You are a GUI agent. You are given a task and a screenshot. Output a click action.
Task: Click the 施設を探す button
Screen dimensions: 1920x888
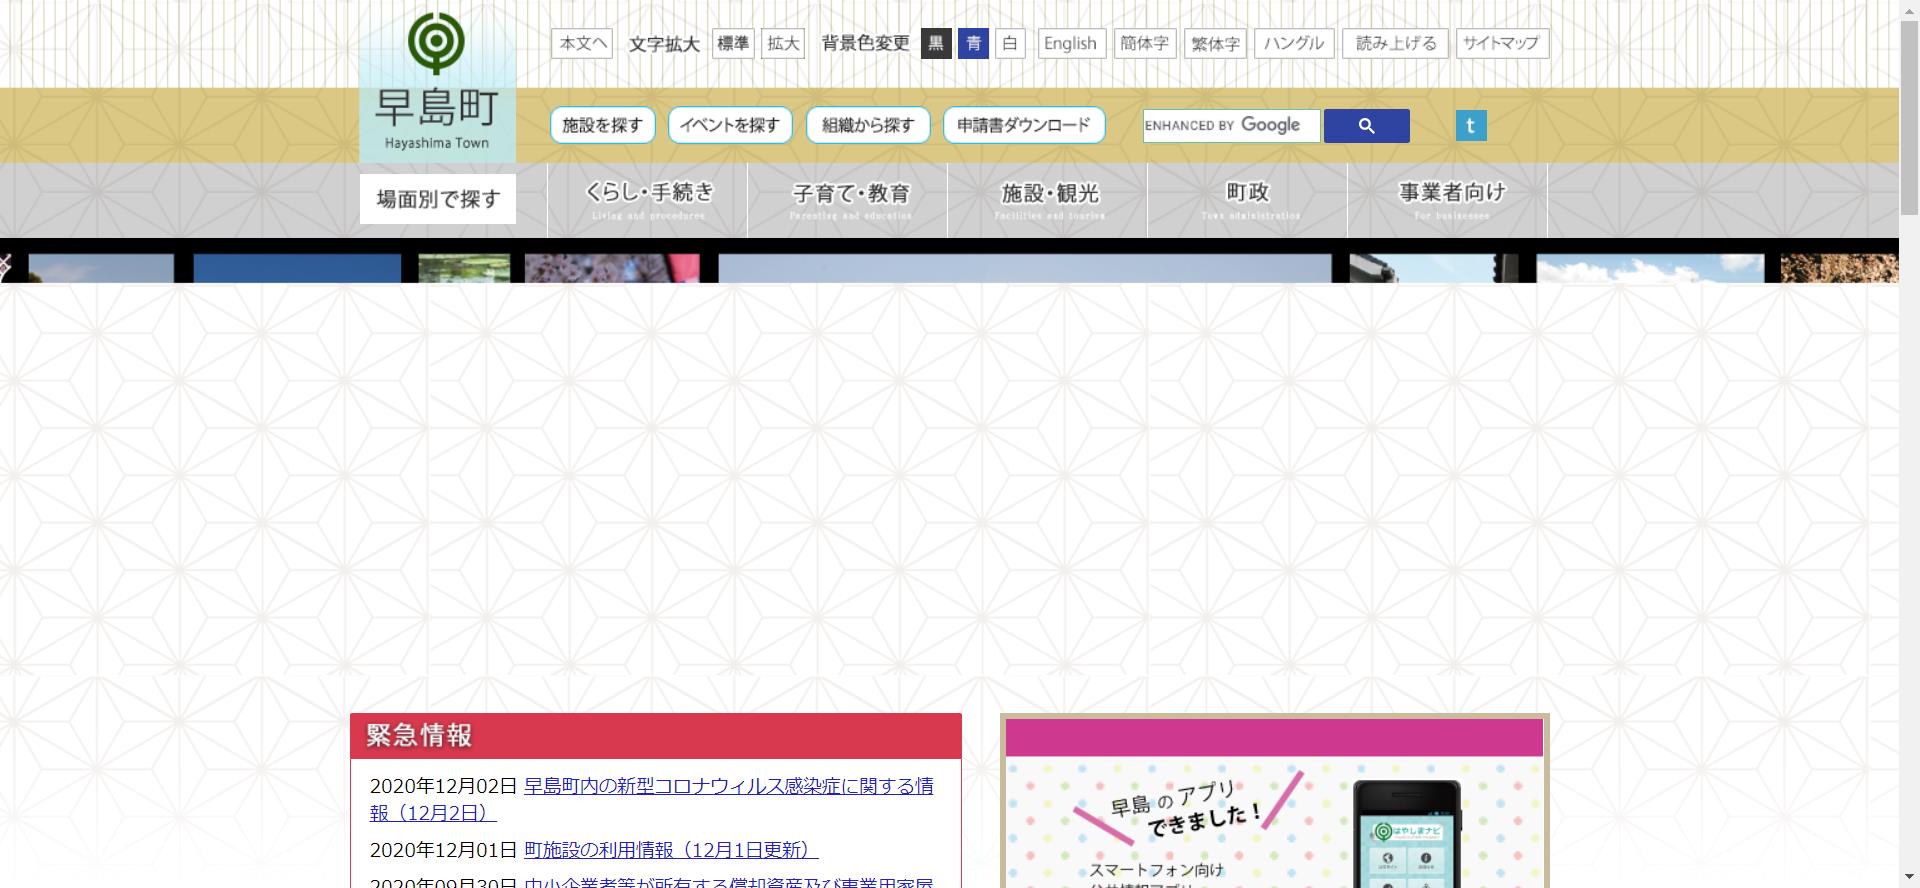tap(602, 125)
